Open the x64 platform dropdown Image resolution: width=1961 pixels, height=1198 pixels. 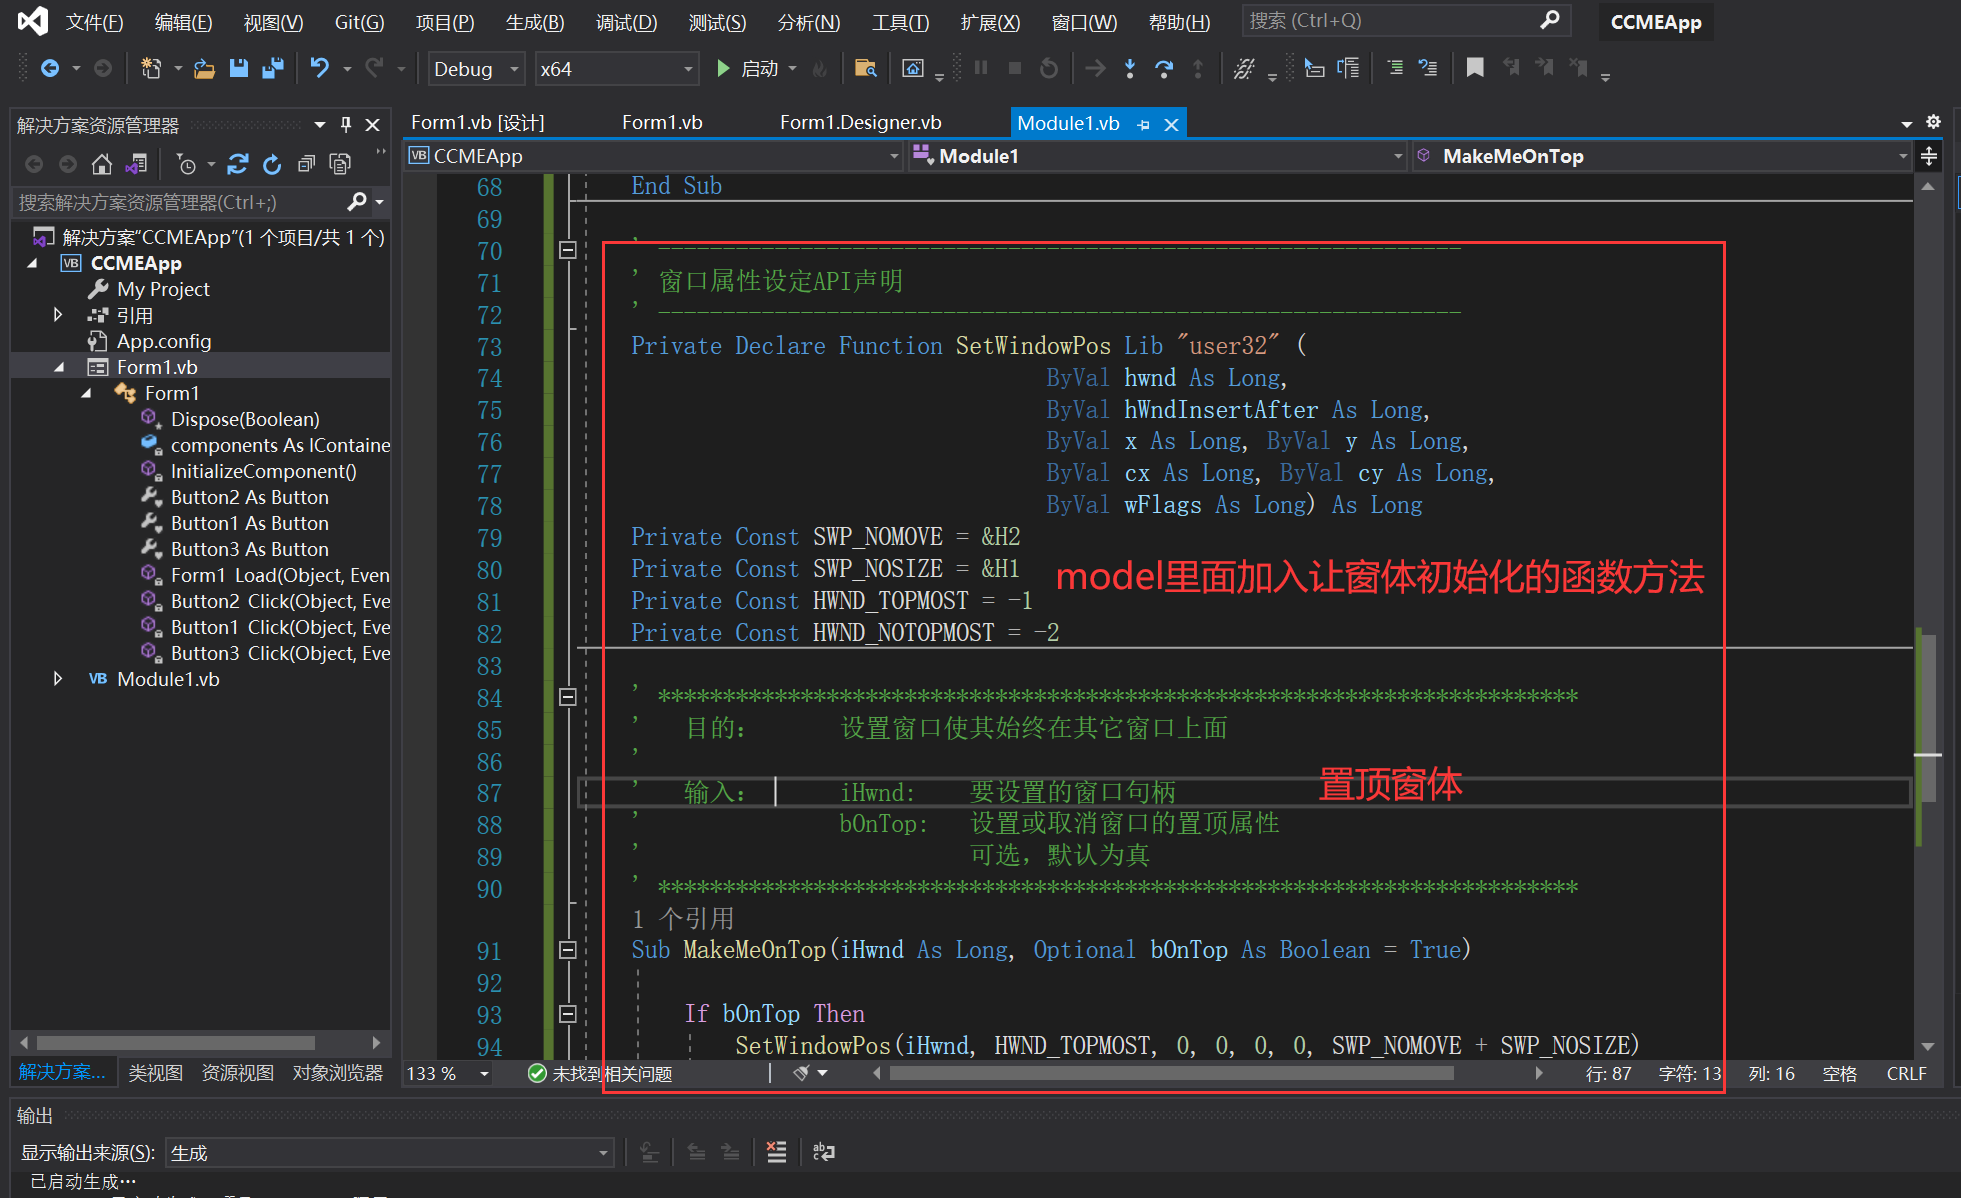pos(616,69)
